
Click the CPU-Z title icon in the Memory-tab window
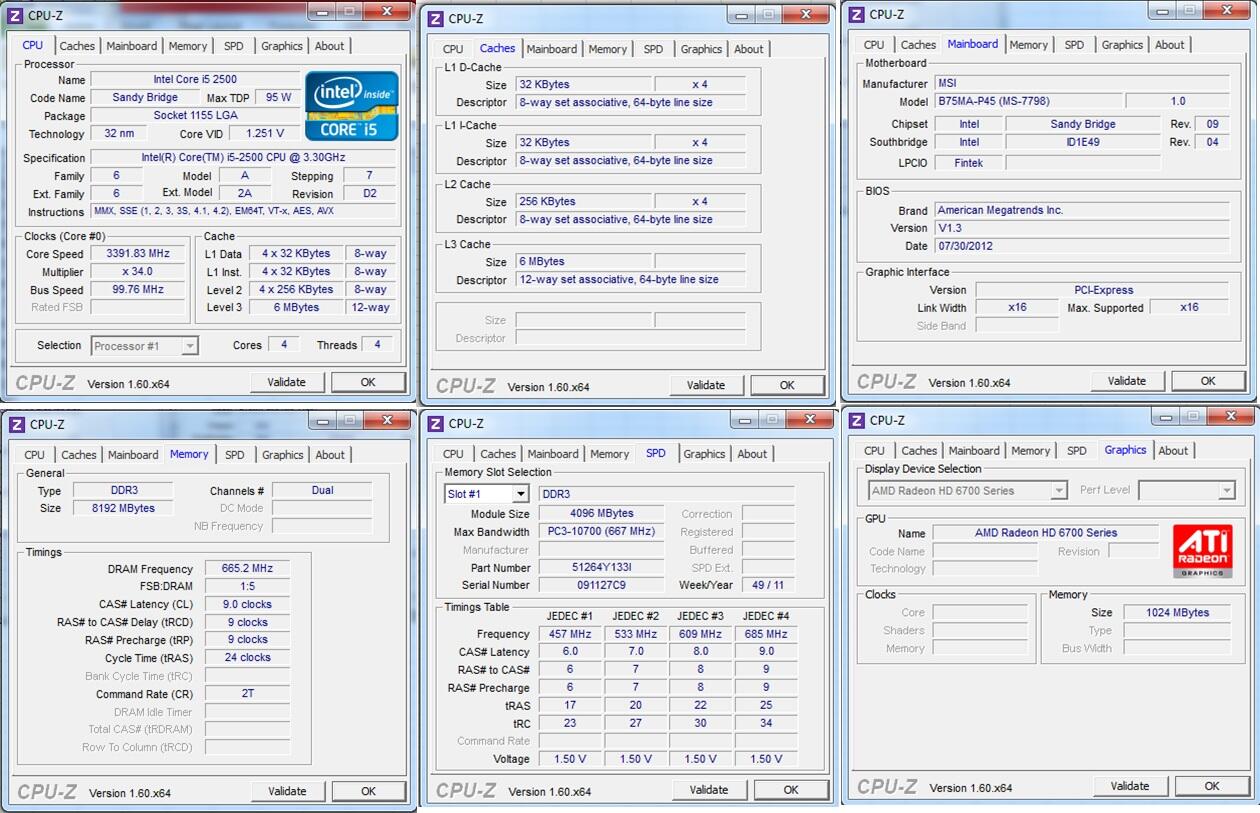(17, 424)
